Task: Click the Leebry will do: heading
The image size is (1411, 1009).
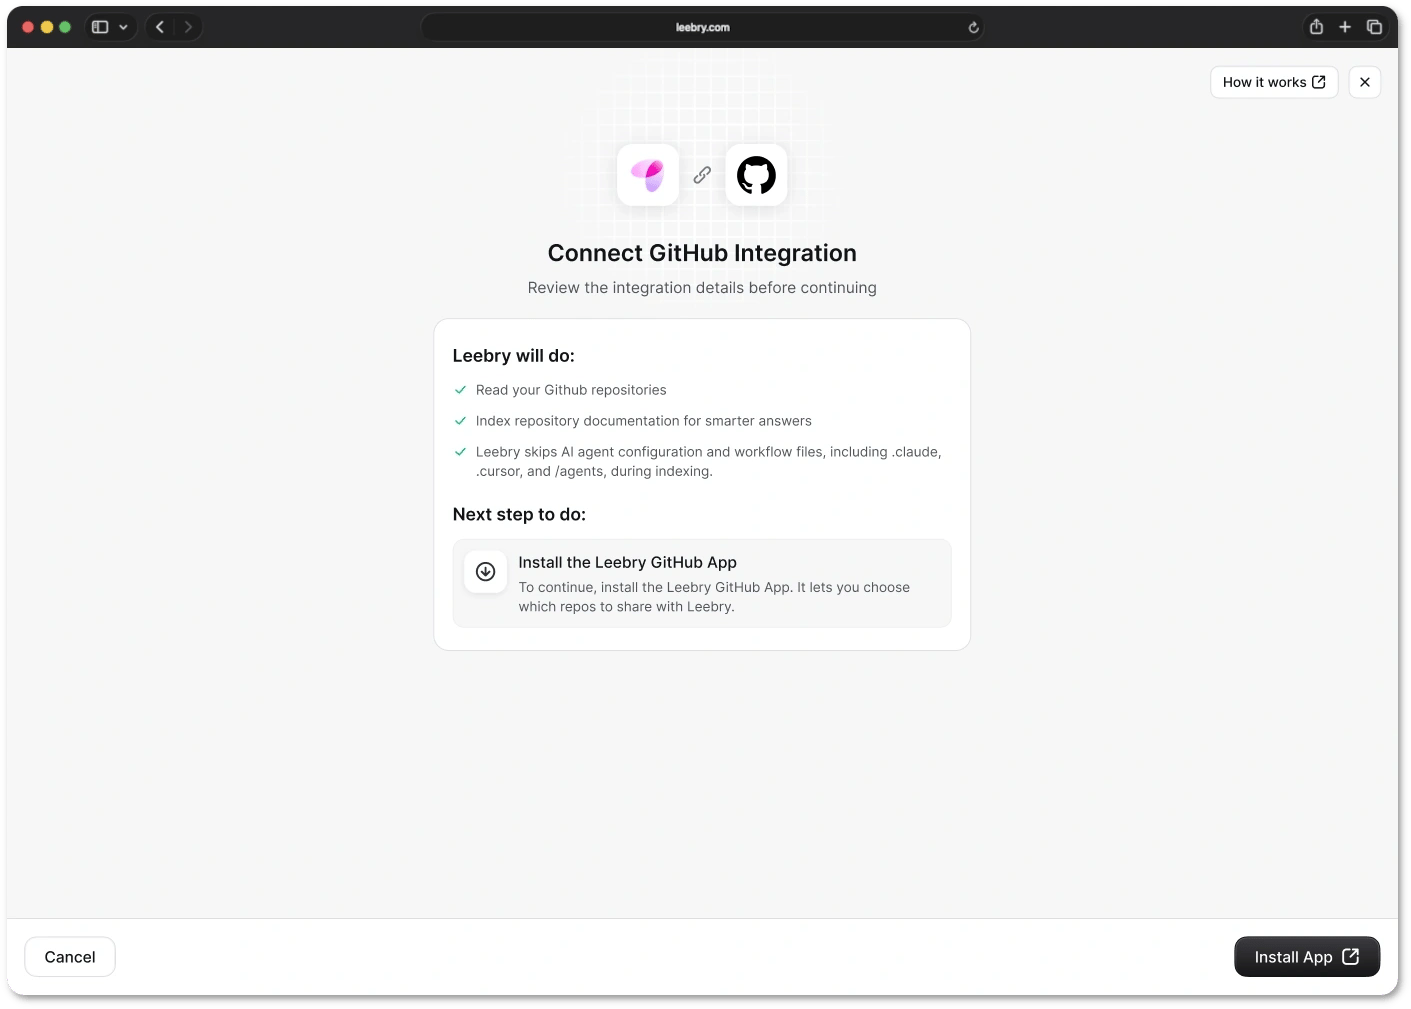Action: tap(514, 356)
